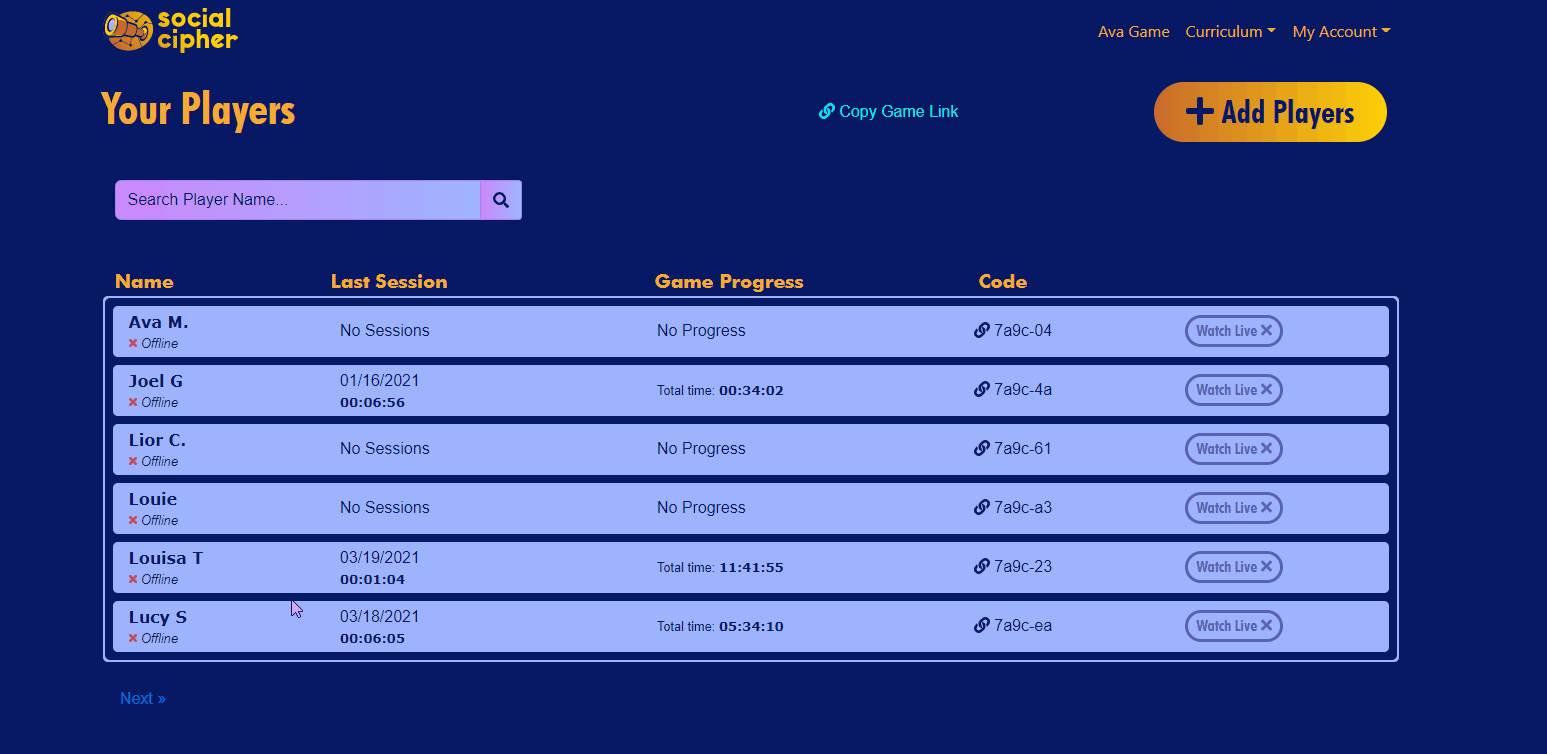
Task: Click the link icon beside code 7a9c-a3
Action: (981, 508)
